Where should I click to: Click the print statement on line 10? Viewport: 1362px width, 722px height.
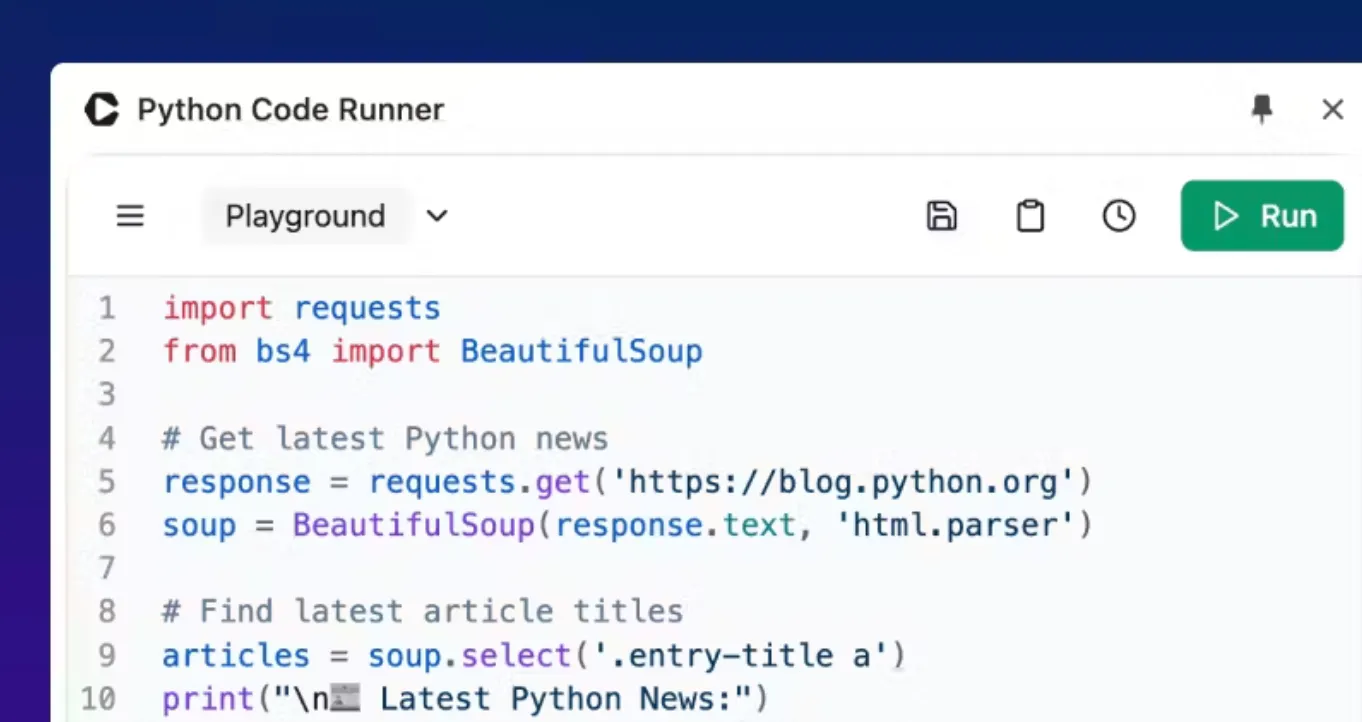coord(465,698)
